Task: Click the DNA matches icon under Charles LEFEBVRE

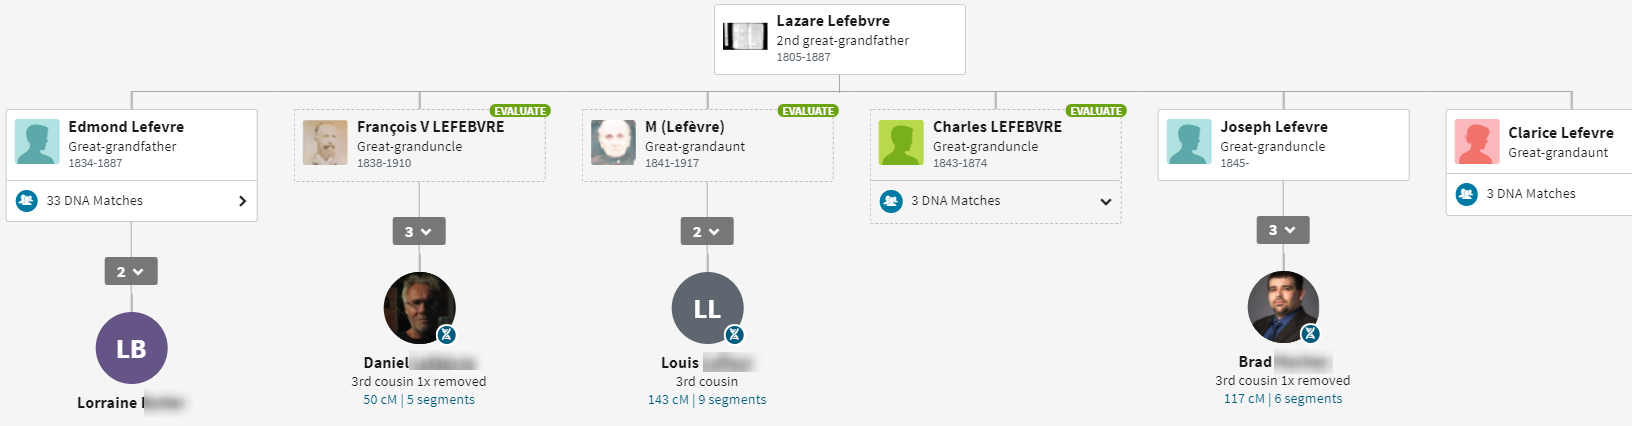Action: coord(891,201)
